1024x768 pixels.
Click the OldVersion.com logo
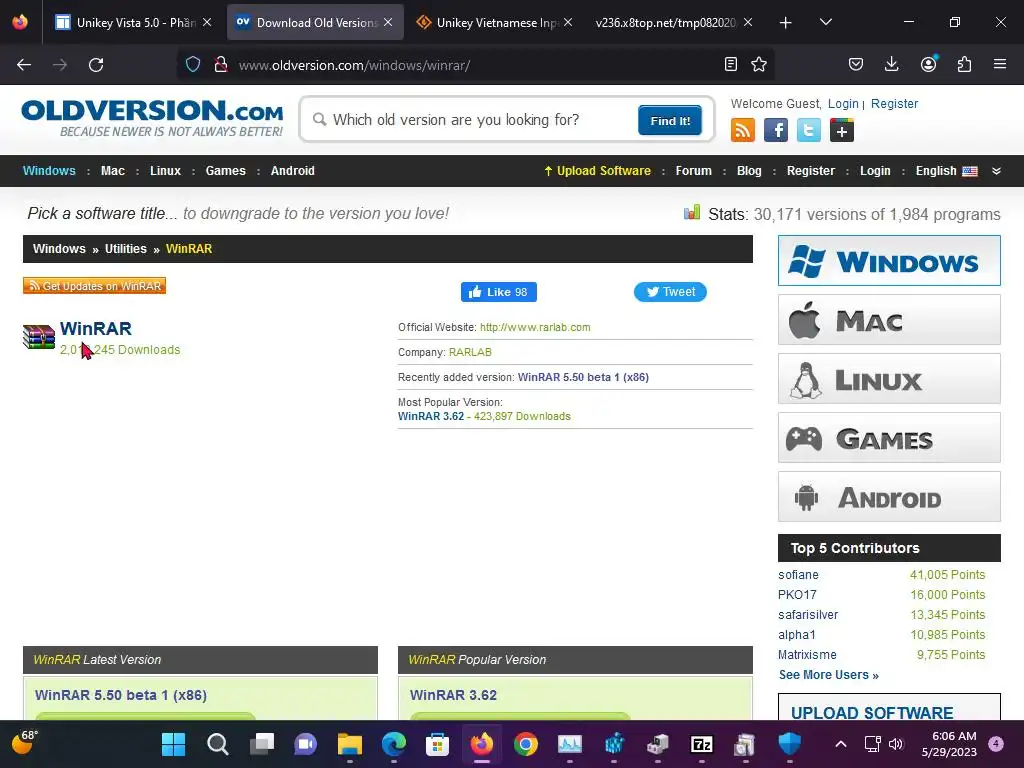[x=152, y=118]
